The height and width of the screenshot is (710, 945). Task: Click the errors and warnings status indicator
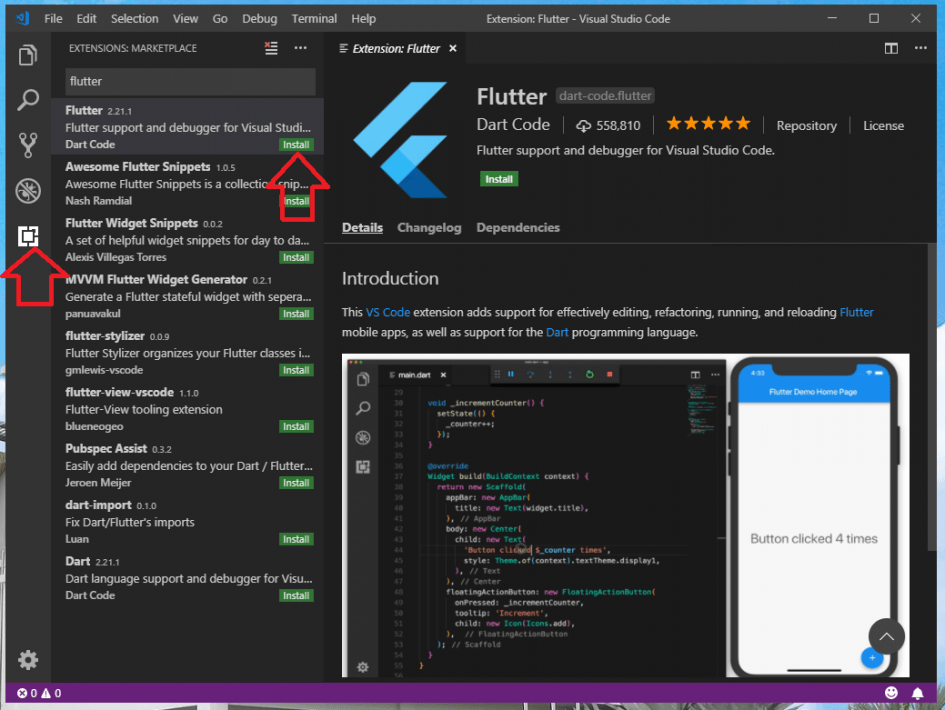pos(39,693)
